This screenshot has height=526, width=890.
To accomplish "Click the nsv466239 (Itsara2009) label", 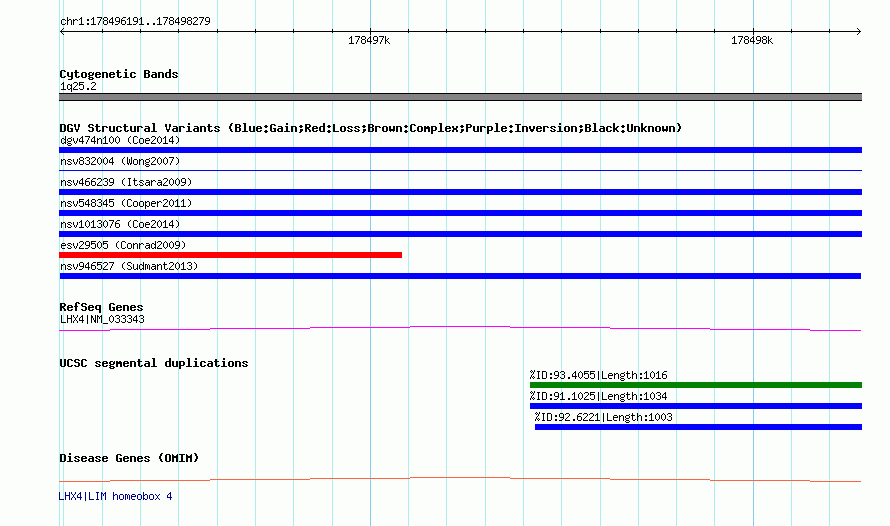I will [x=126, y=182].
